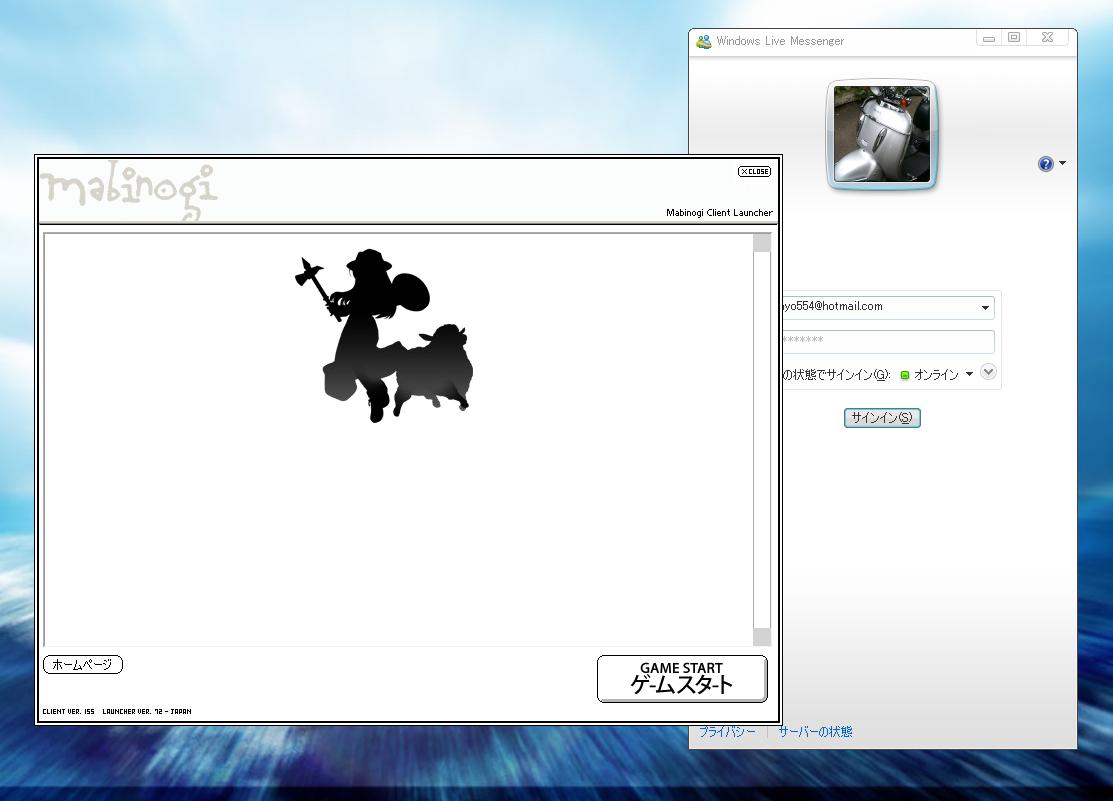Open the プライバシー privacy link

(728, 731)
